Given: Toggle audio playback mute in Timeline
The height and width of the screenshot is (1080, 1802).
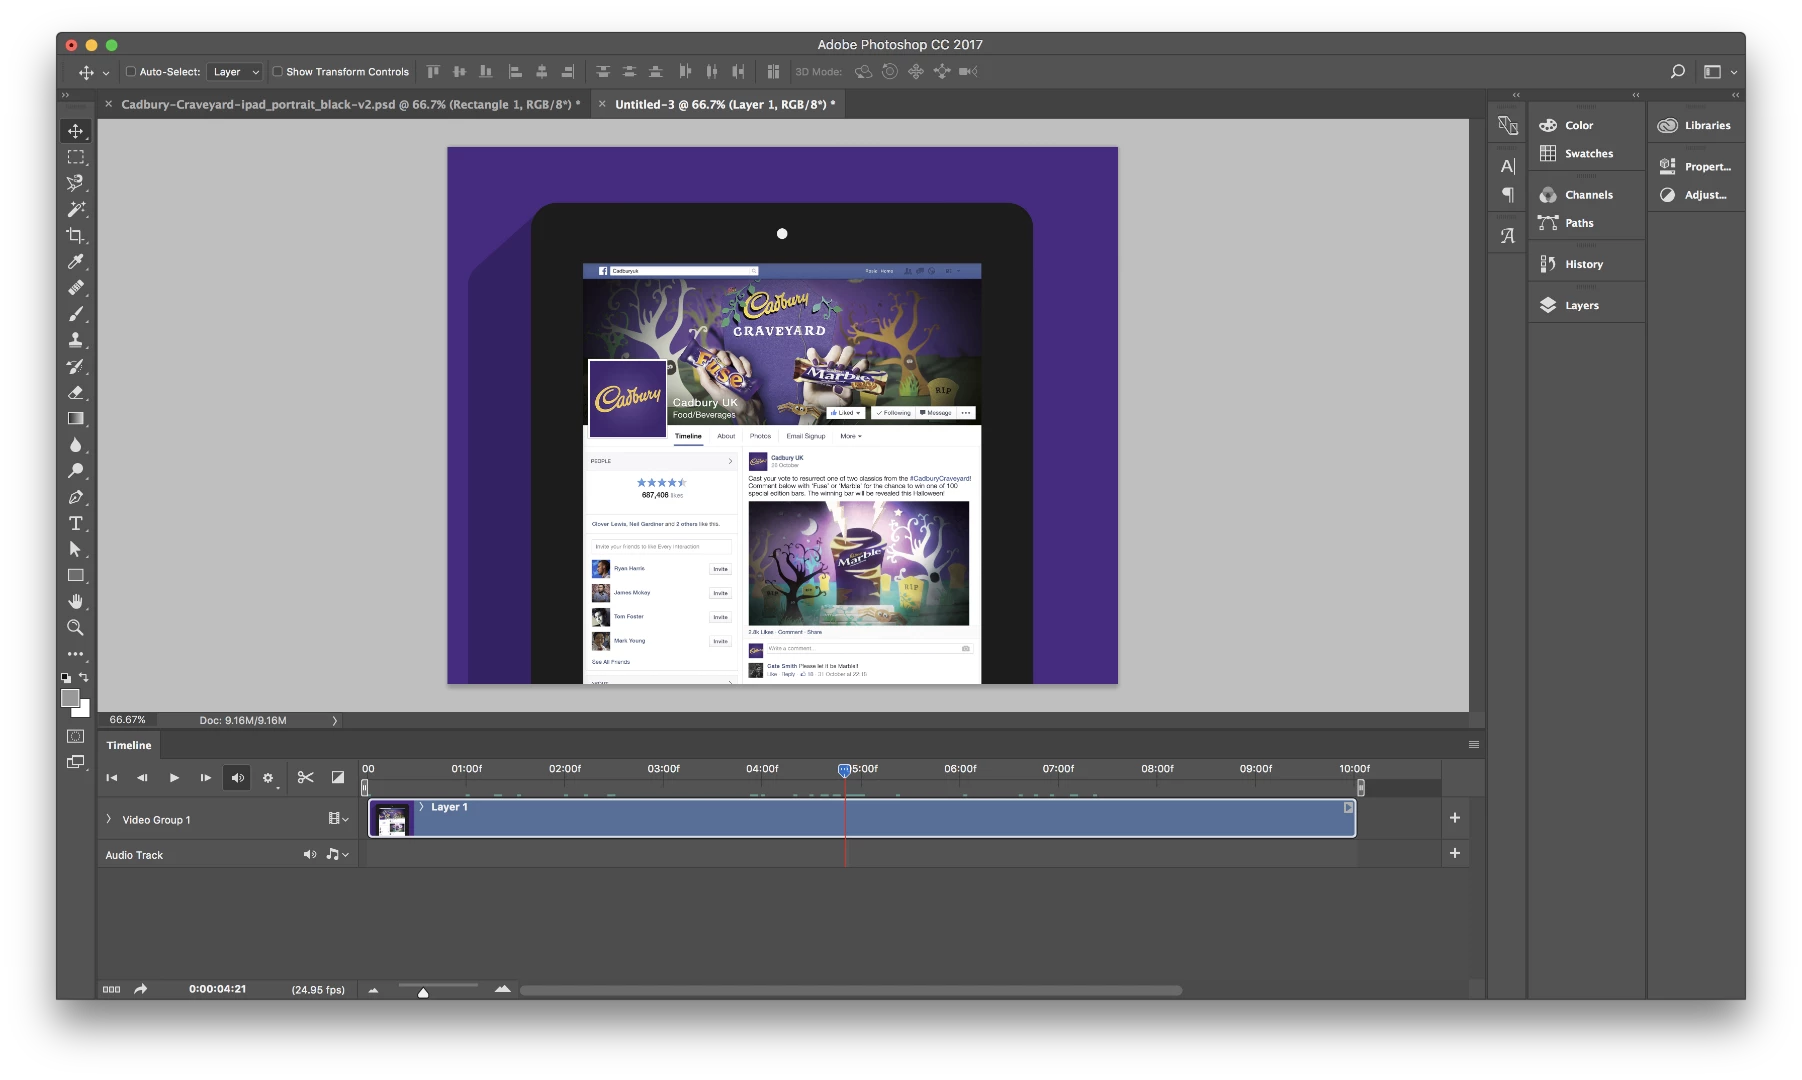Looking at the screenshot, I should [x=238, y=777].
